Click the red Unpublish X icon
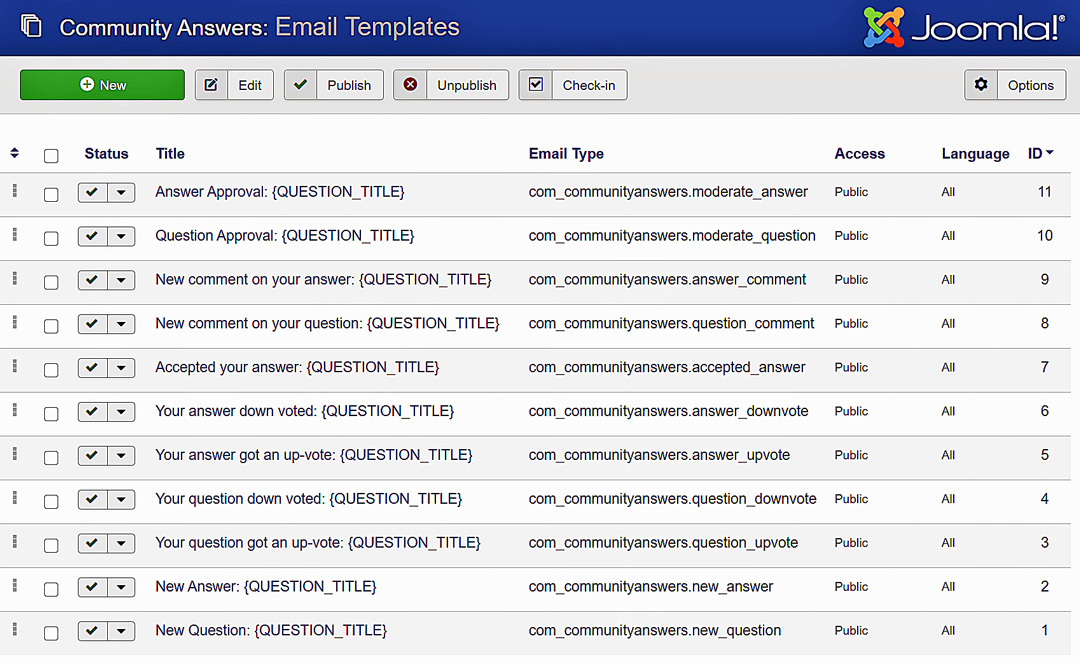This screenshot has height=663, width=1080. point(410,85)
